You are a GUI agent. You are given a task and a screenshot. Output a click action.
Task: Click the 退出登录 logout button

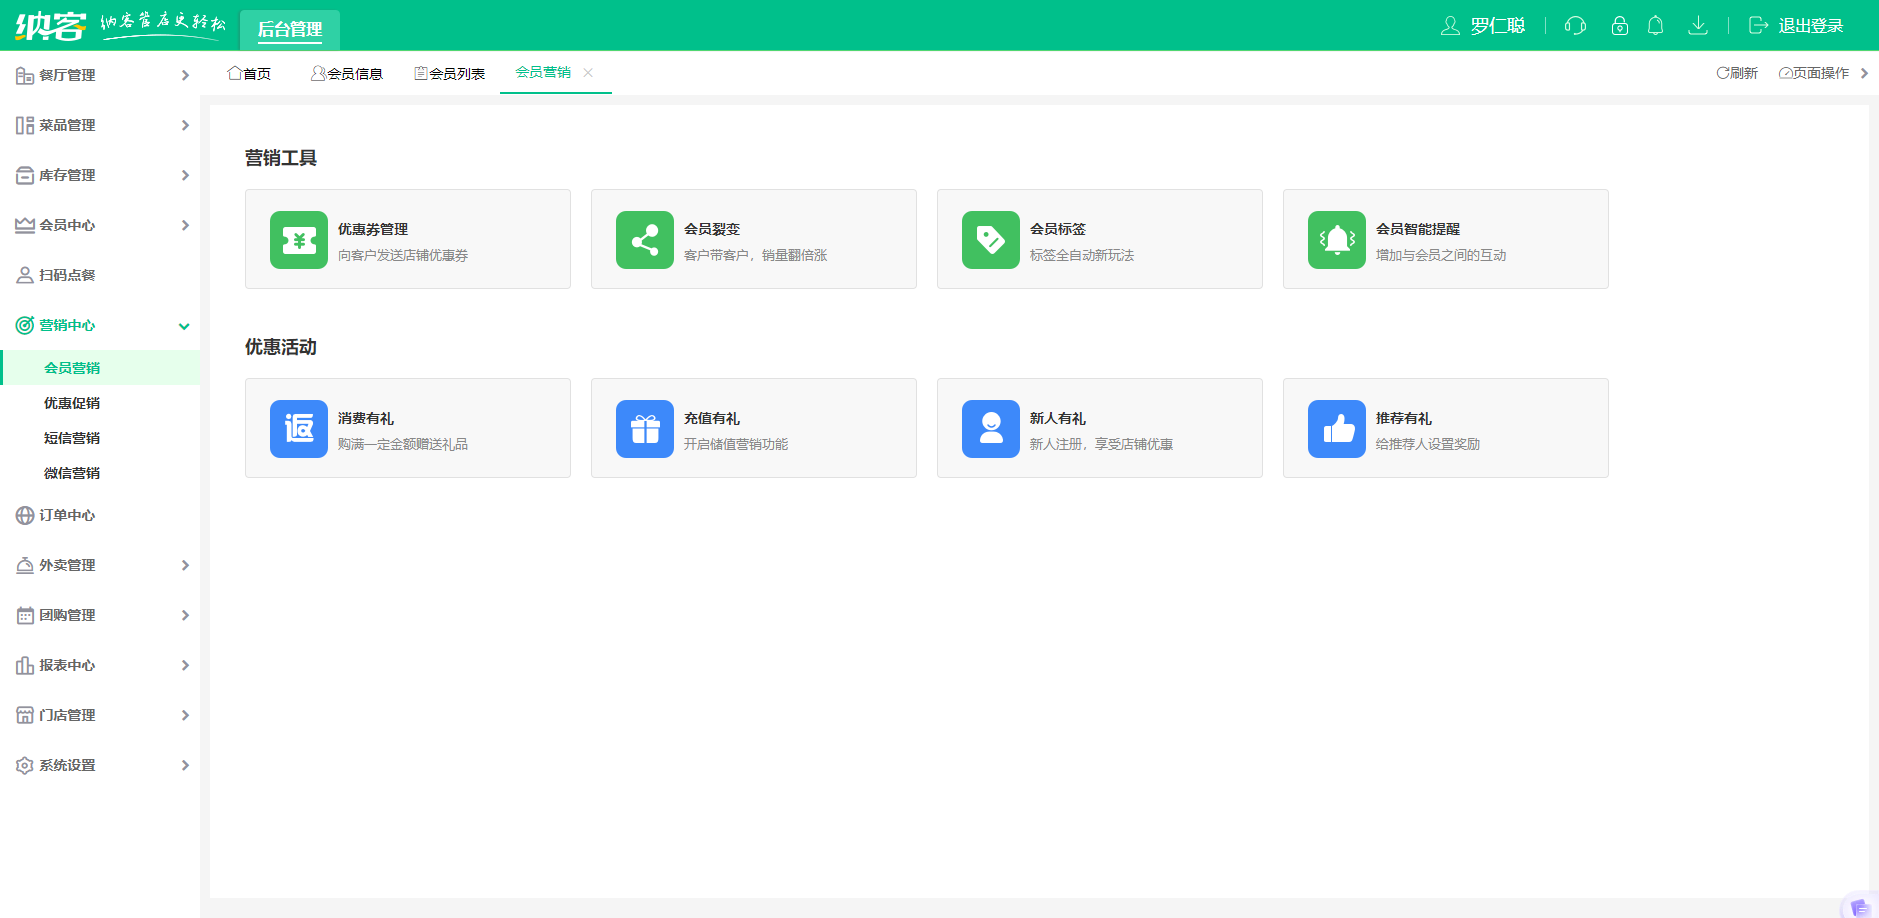coord(1796,26)
